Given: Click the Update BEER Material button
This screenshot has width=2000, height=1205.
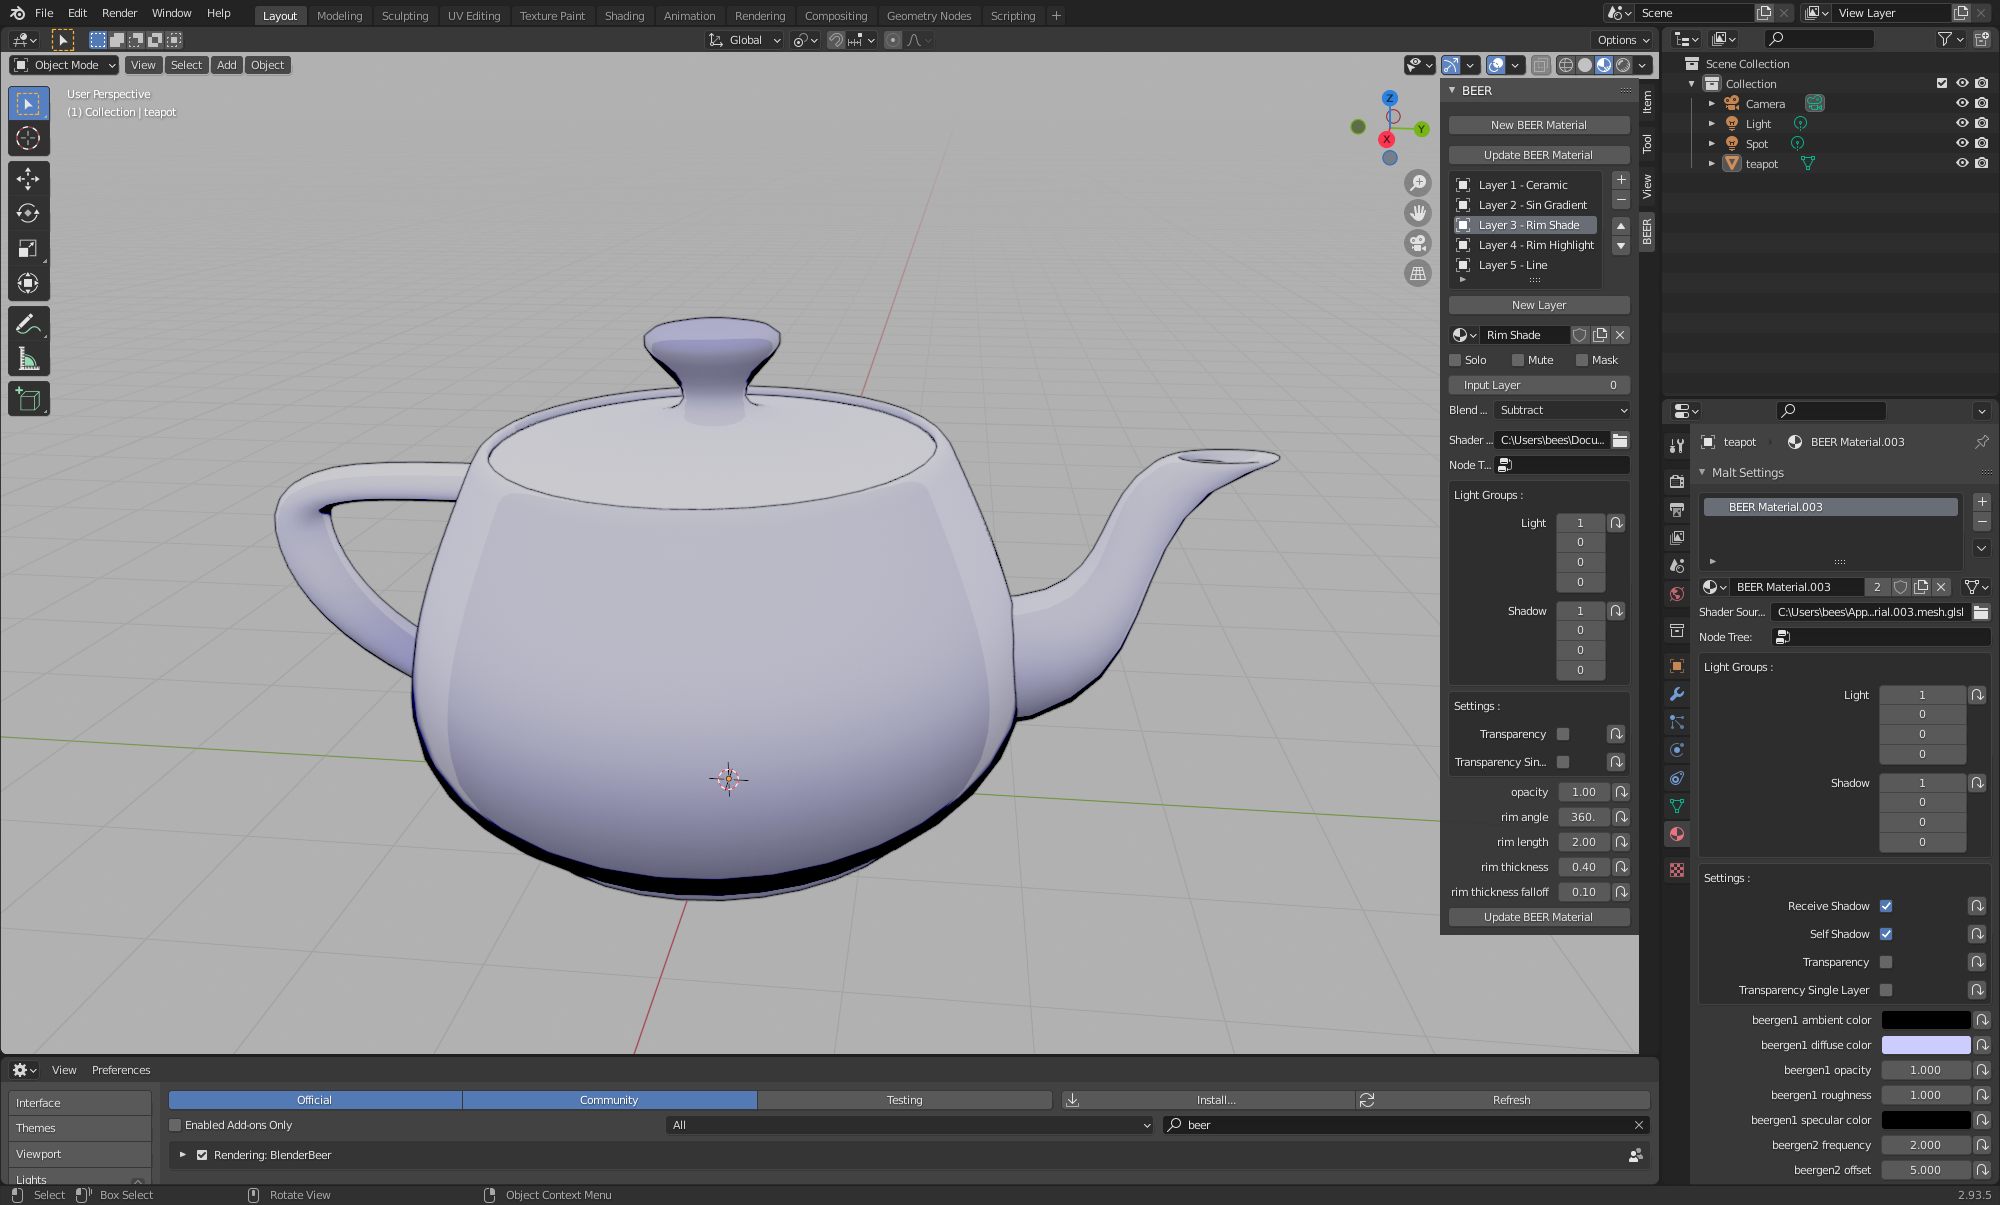Looking at the screenshot, I should tap(1538, 154).
